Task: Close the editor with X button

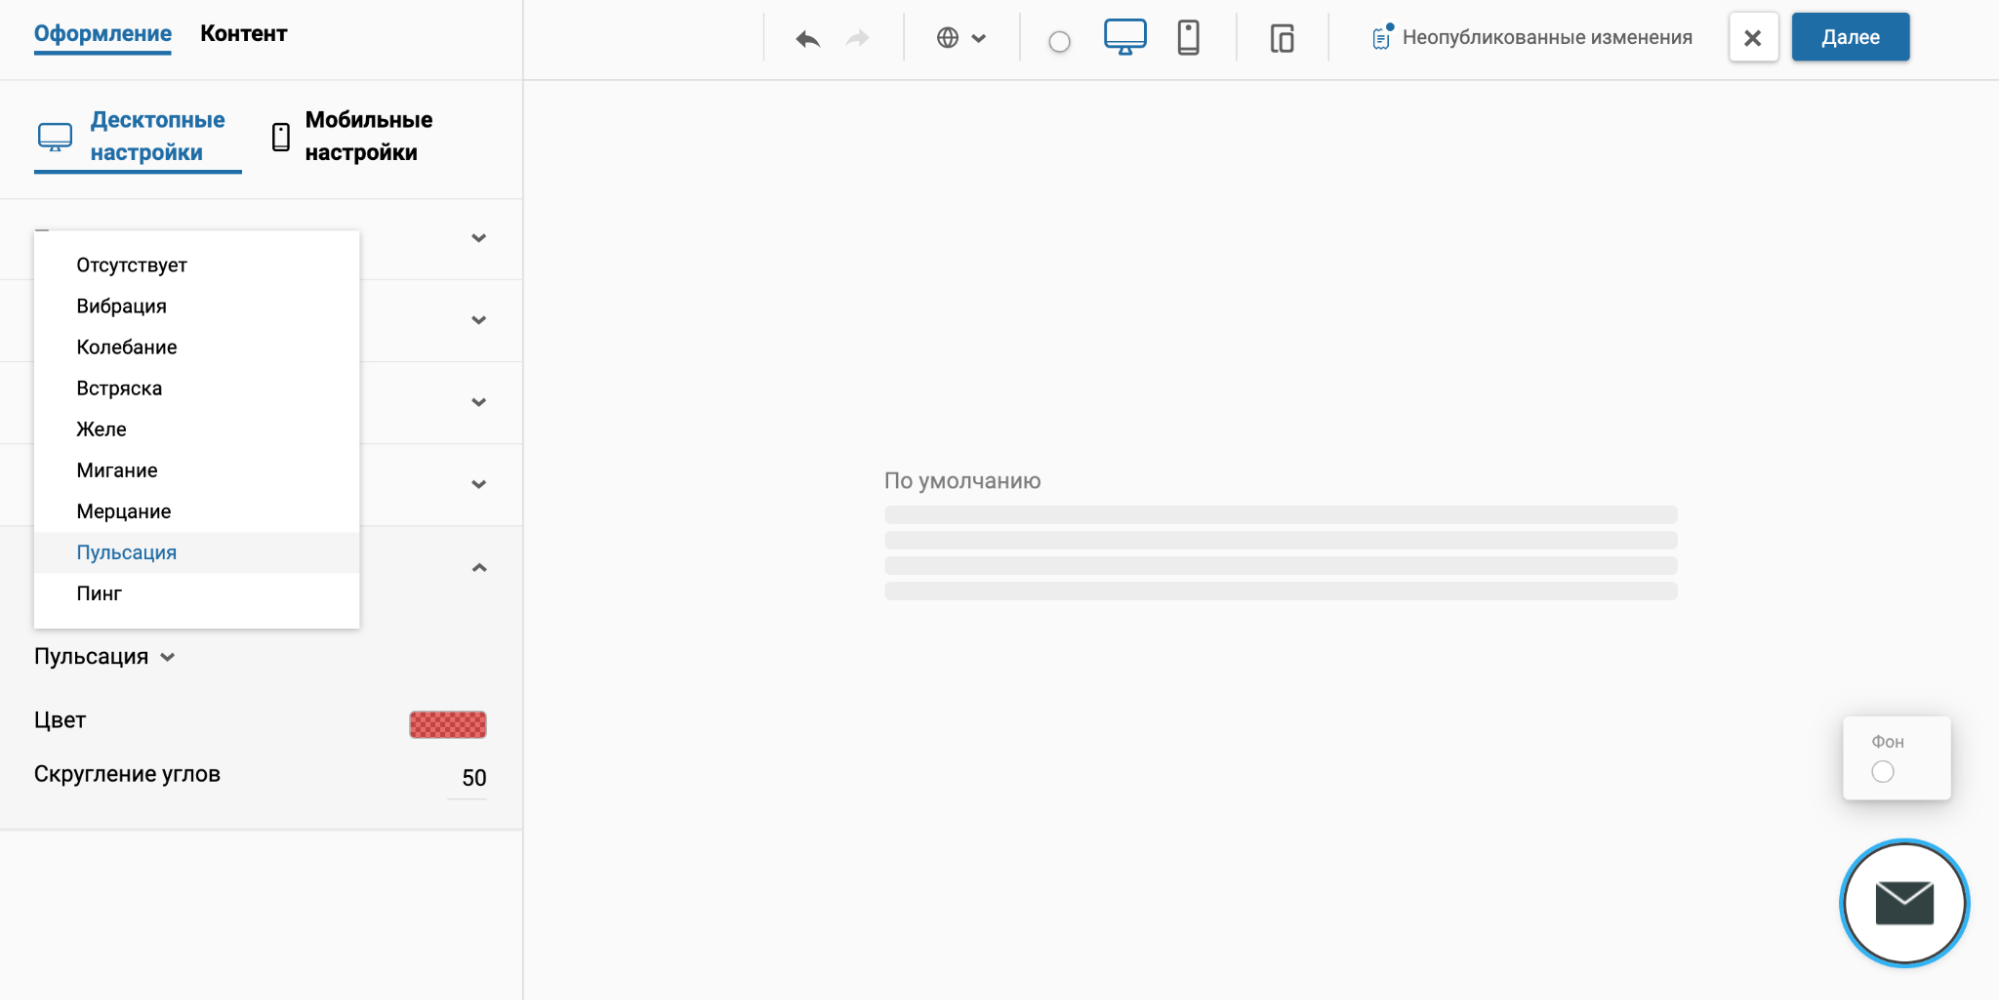Action: tap(1752, 38)
